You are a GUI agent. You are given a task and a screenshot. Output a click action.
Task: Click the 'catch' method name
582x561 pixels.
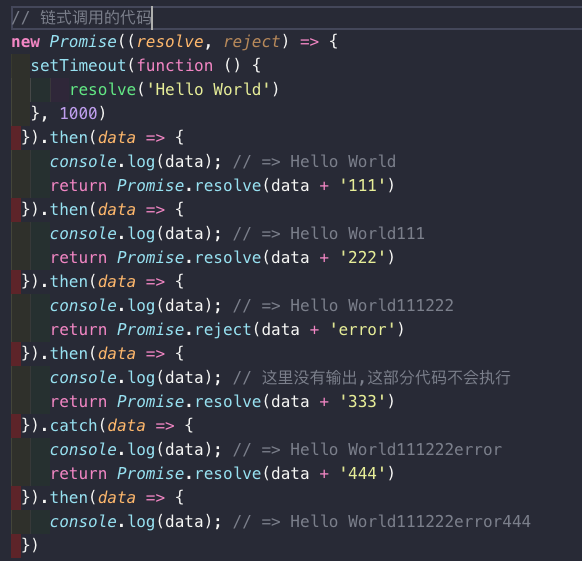click(73, 425)
